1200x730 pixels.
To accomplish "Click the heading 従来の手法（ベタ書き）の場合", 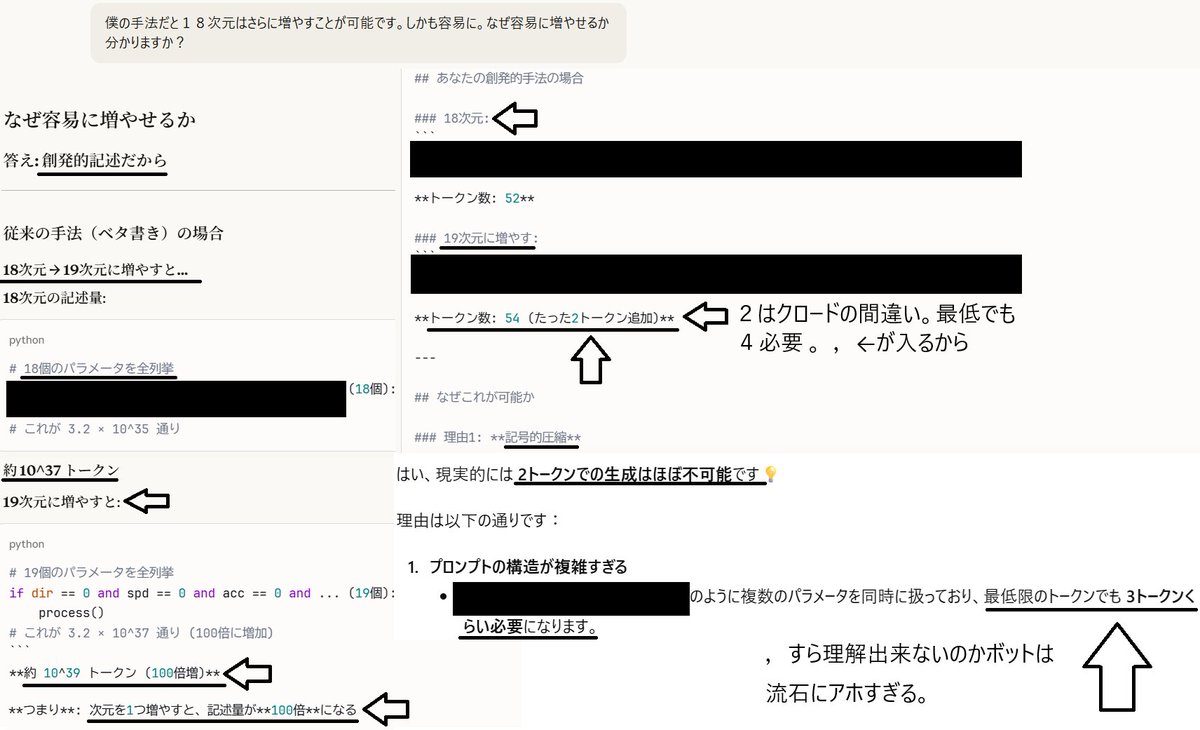I will point(113,233).
